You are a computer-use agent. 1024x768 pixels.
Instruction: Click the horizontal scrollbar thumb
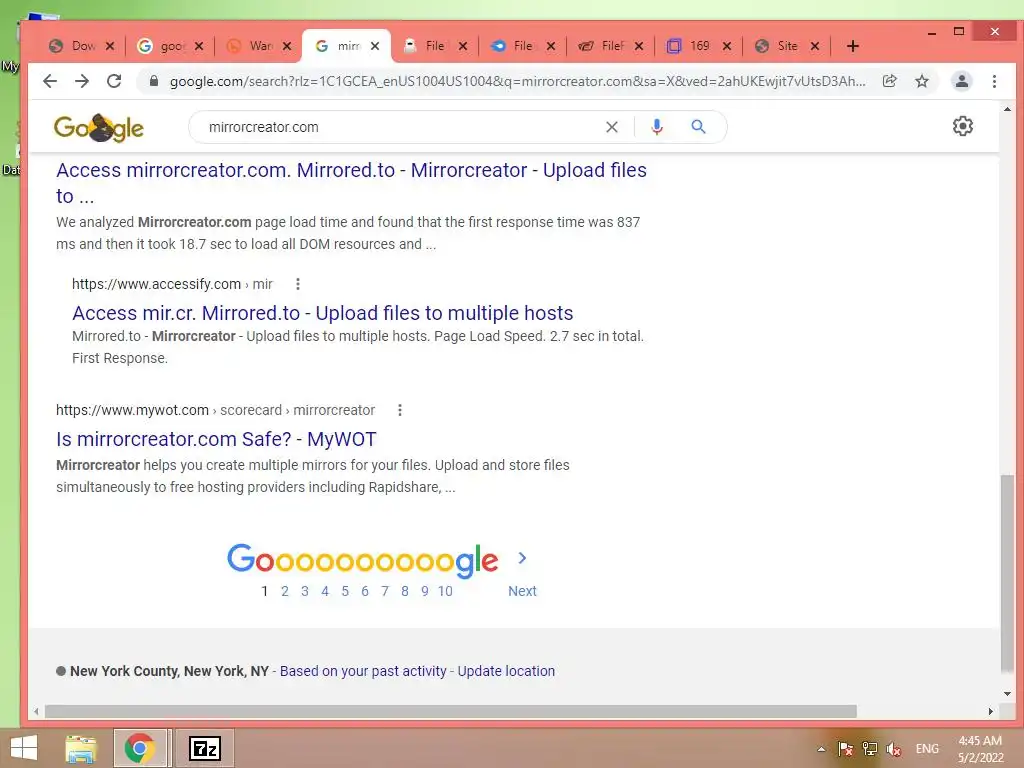(x=451, y=711)
